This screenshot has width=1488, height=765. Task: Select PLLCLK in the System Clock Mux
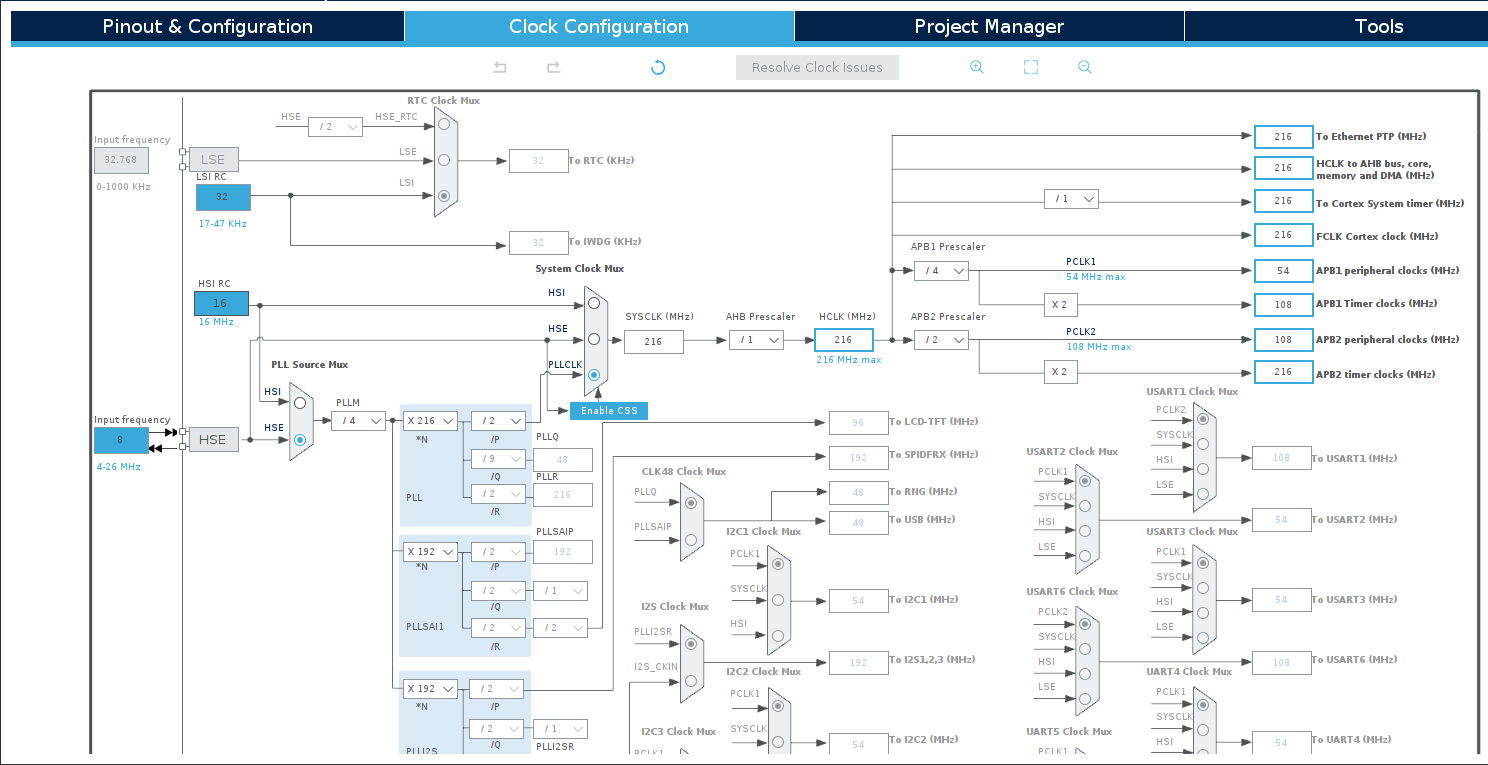593,375
